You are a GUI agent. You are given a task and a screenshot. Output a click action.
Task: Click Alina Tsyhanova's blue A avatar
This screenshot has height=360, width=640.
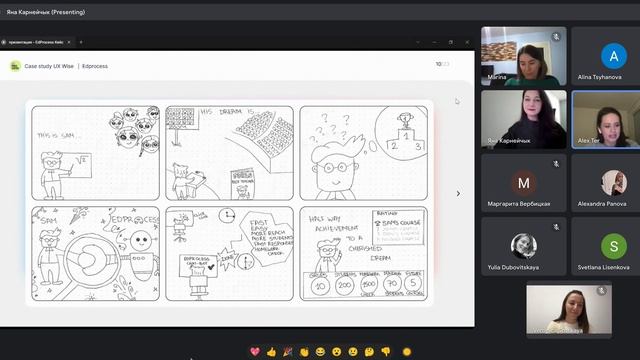click(x=614, y=56)
